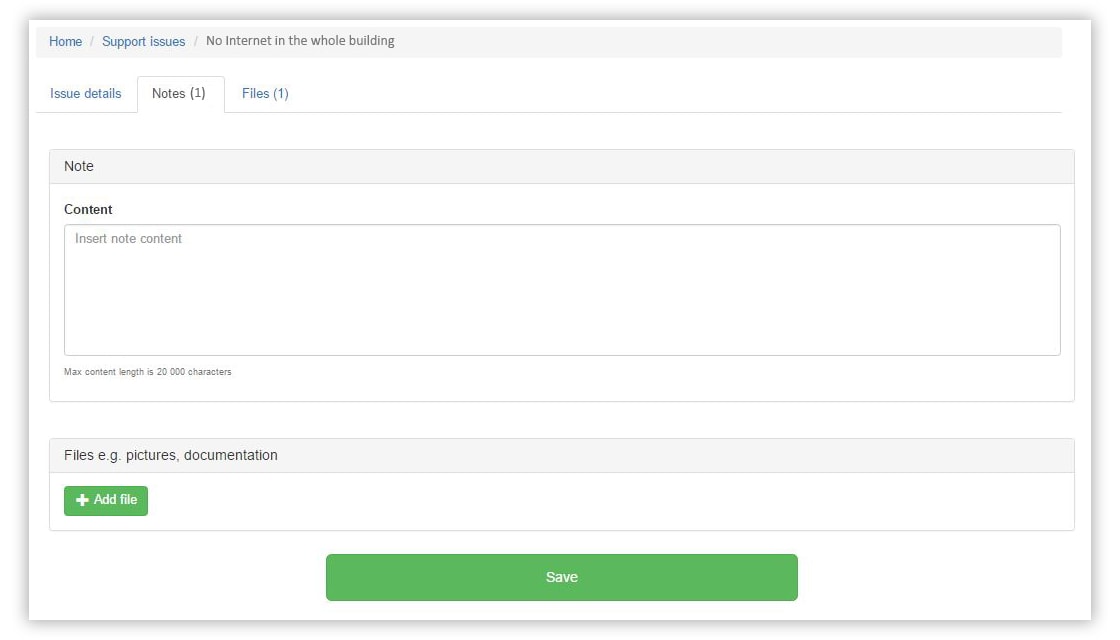Go to the Home breadcrumb link
Viewport: 1120px width, 640px height.
tap(65, 41)
